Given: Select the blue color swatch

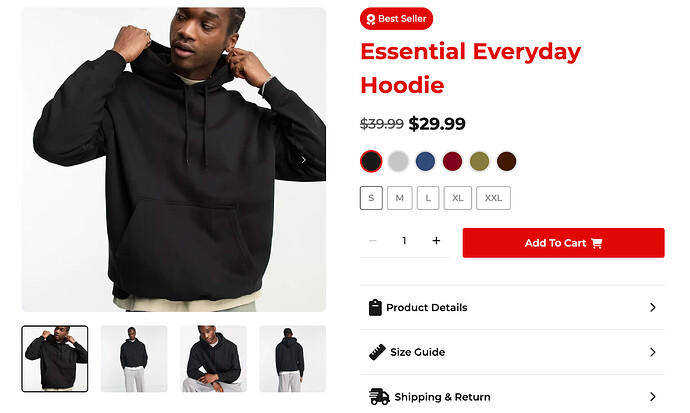Looking at the screenshot, I should click(x=425, y=161).
